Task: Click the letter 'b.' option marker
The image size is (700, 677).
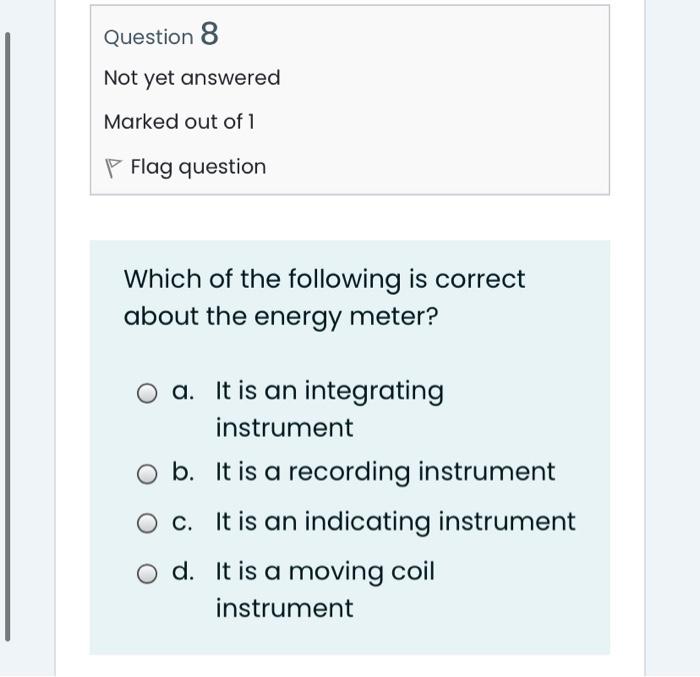Action: pyautogui.click(x=183, y=472)
